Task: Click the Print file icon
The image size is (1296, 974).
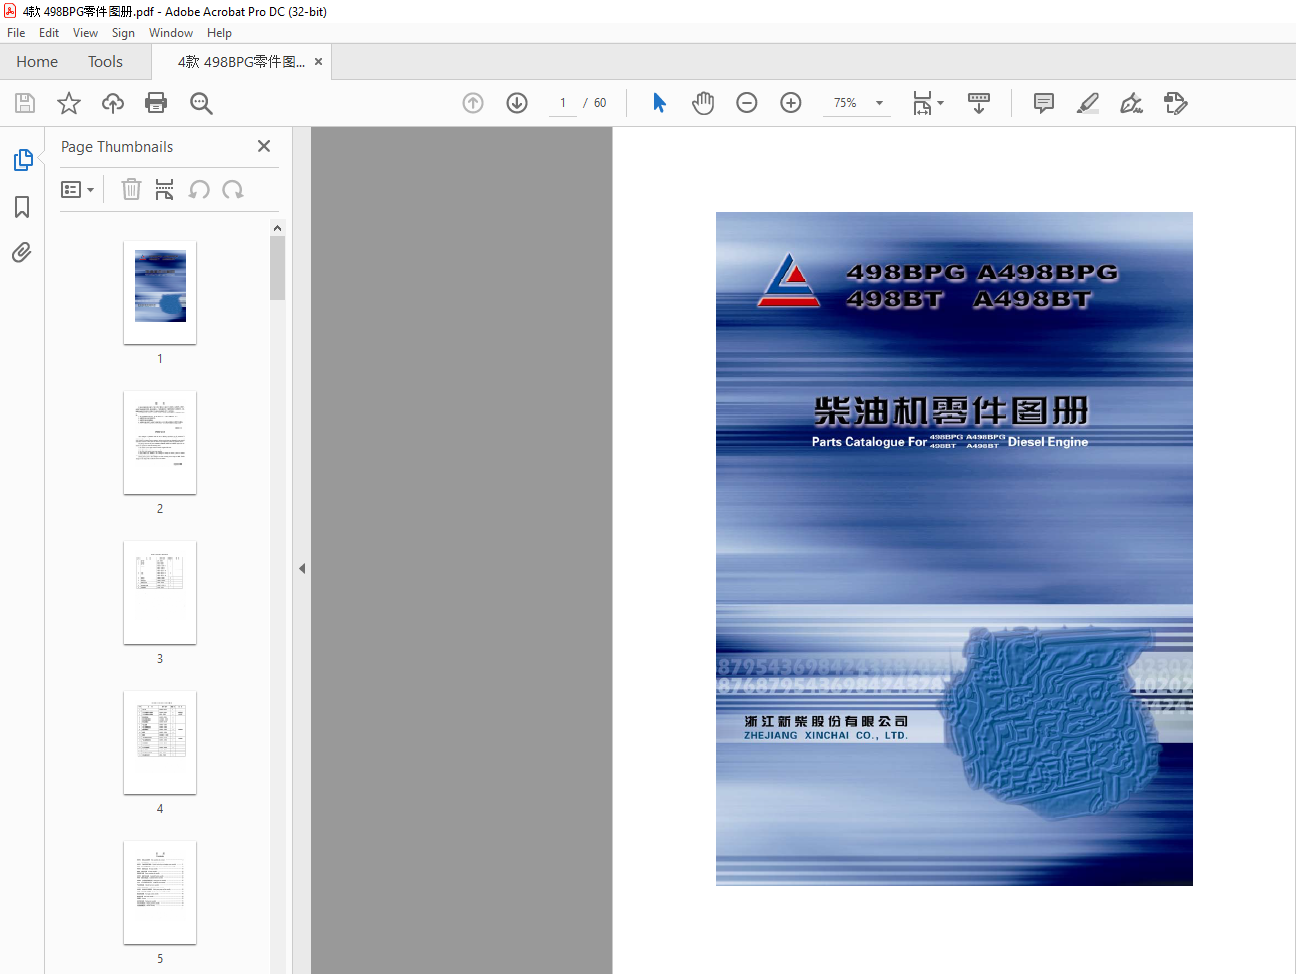Action: [156, 103]
